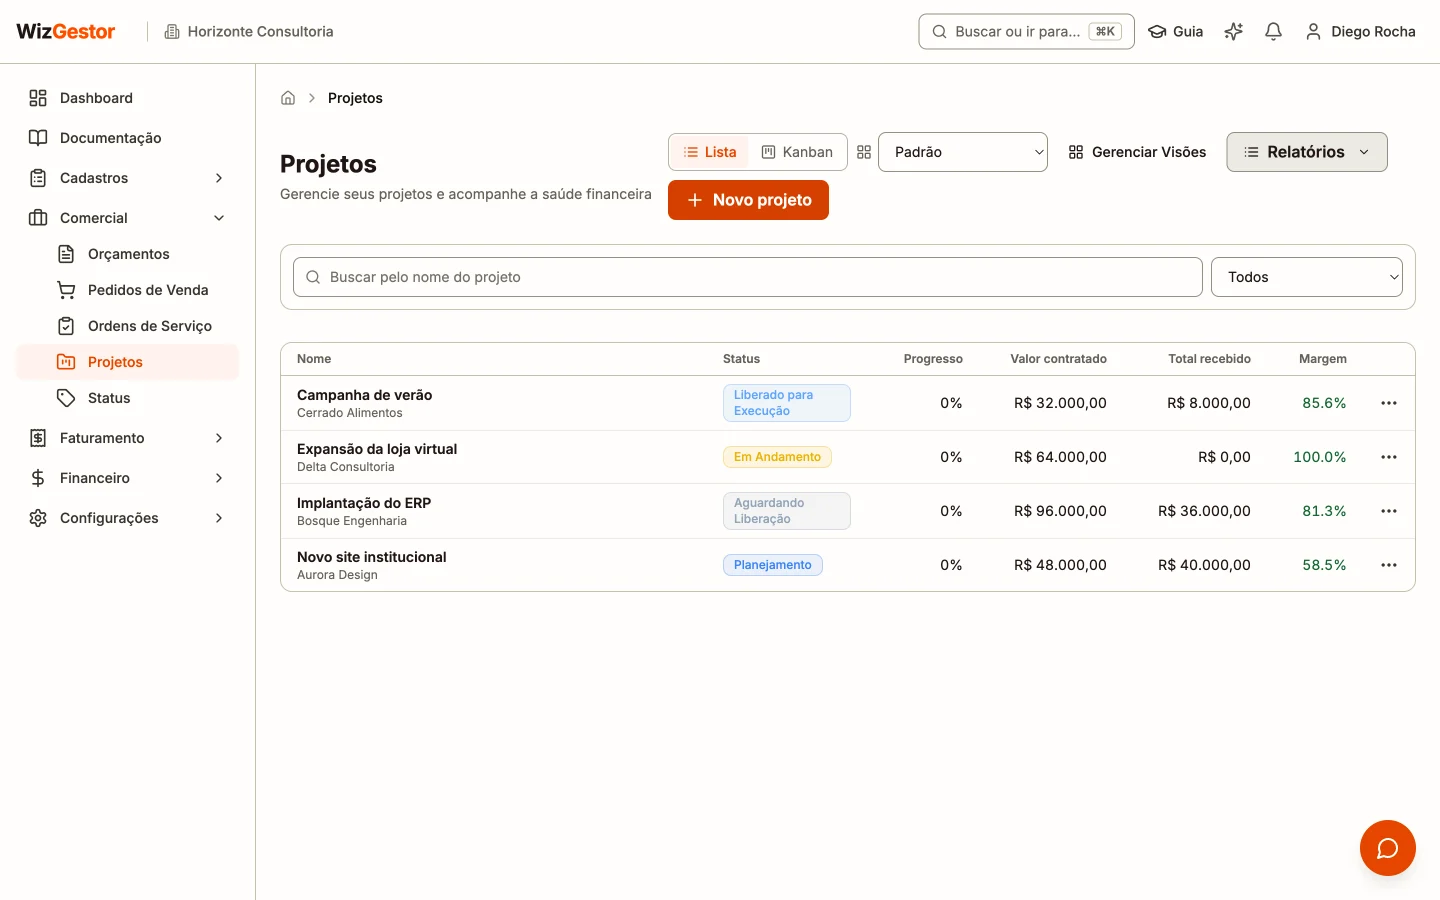This screenshot has width=1440, height=900.
Task: Switch to Kanban view
Action: point(797,152)
